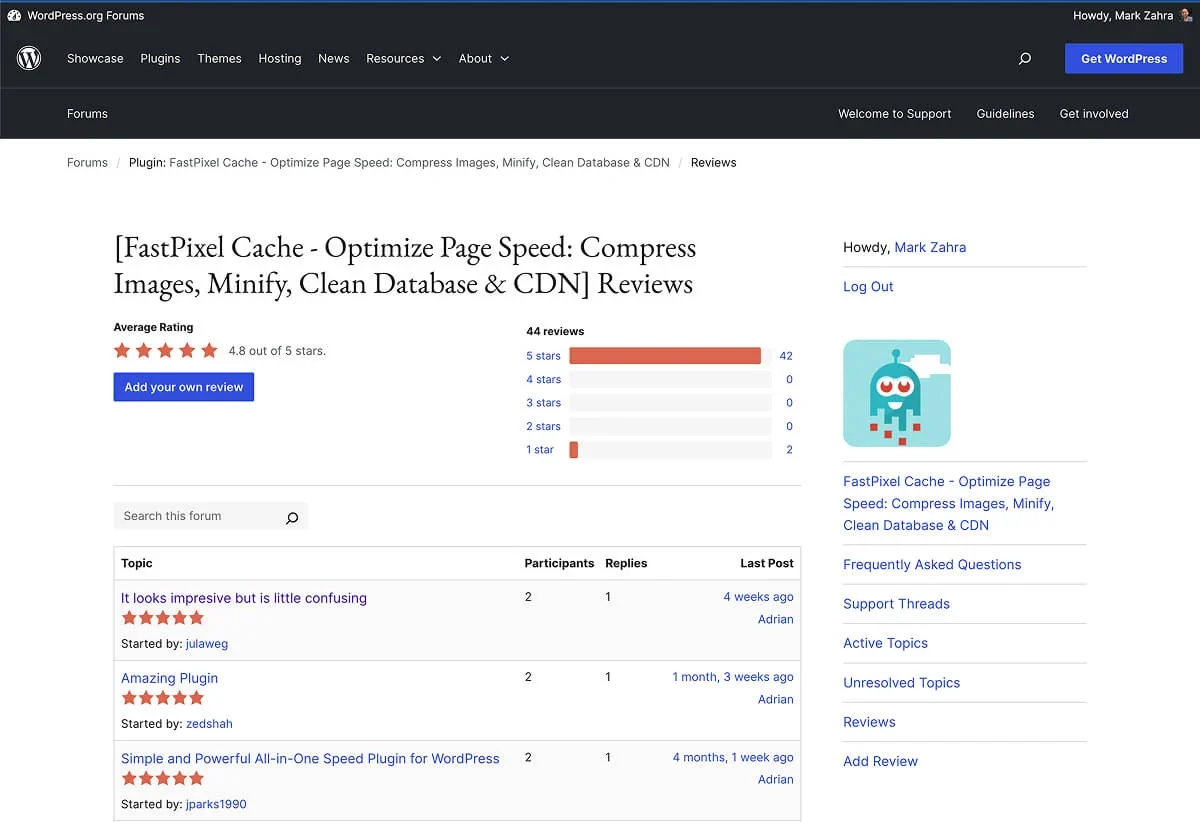
Task: Open Frequently Asked Questions link
Action: click(932, 564)
